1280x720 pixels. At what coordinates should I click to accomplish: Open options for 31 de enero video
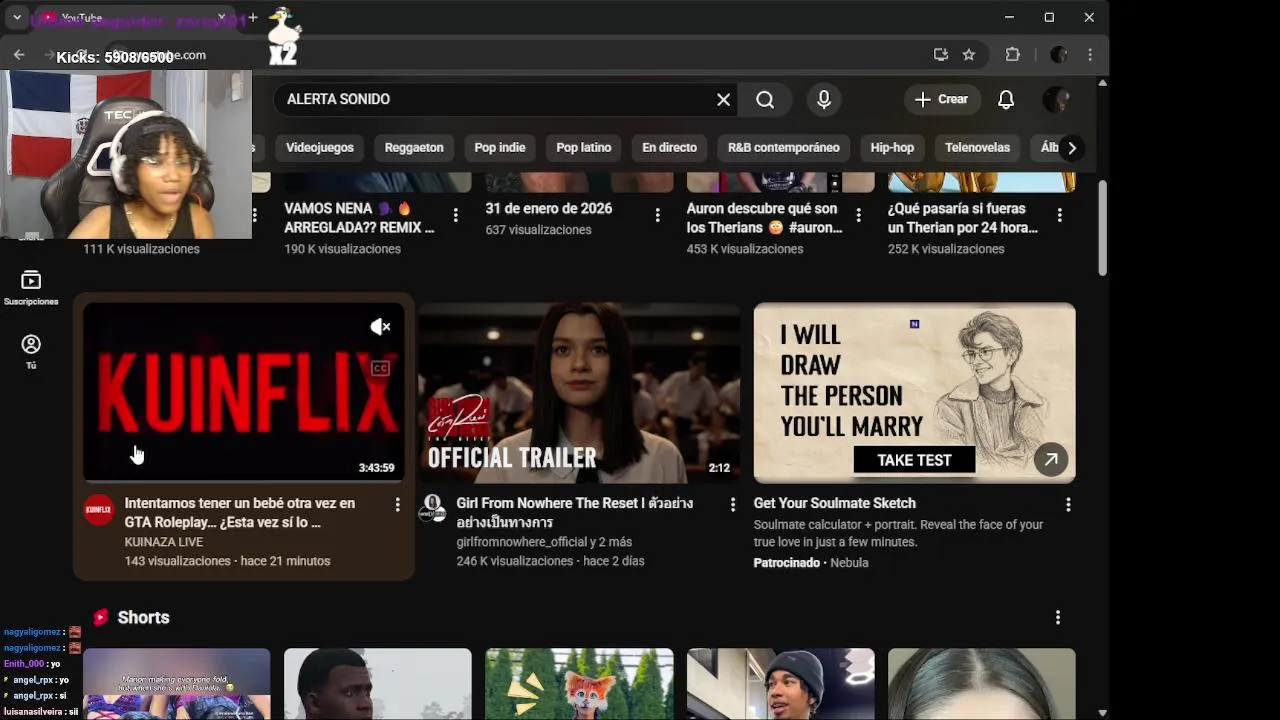[657, 215]
